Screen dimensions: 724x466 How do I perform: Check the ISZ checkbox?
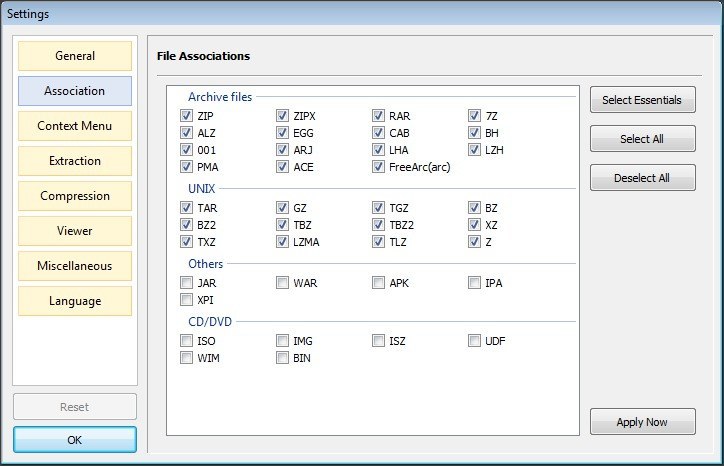[378, 341]
